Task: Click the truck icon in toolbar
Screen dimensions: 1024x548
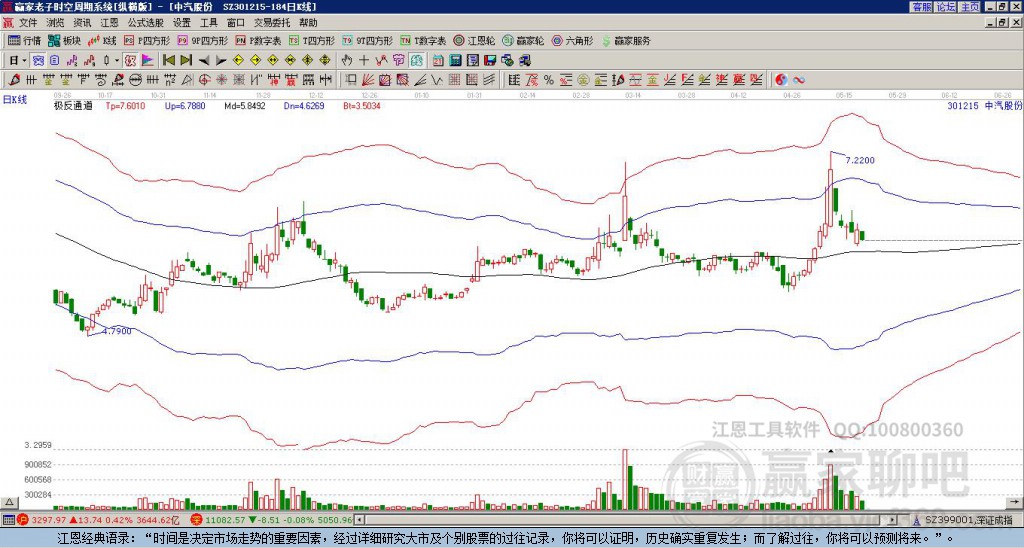Action: pyautogui.click(x=525, y=61)
